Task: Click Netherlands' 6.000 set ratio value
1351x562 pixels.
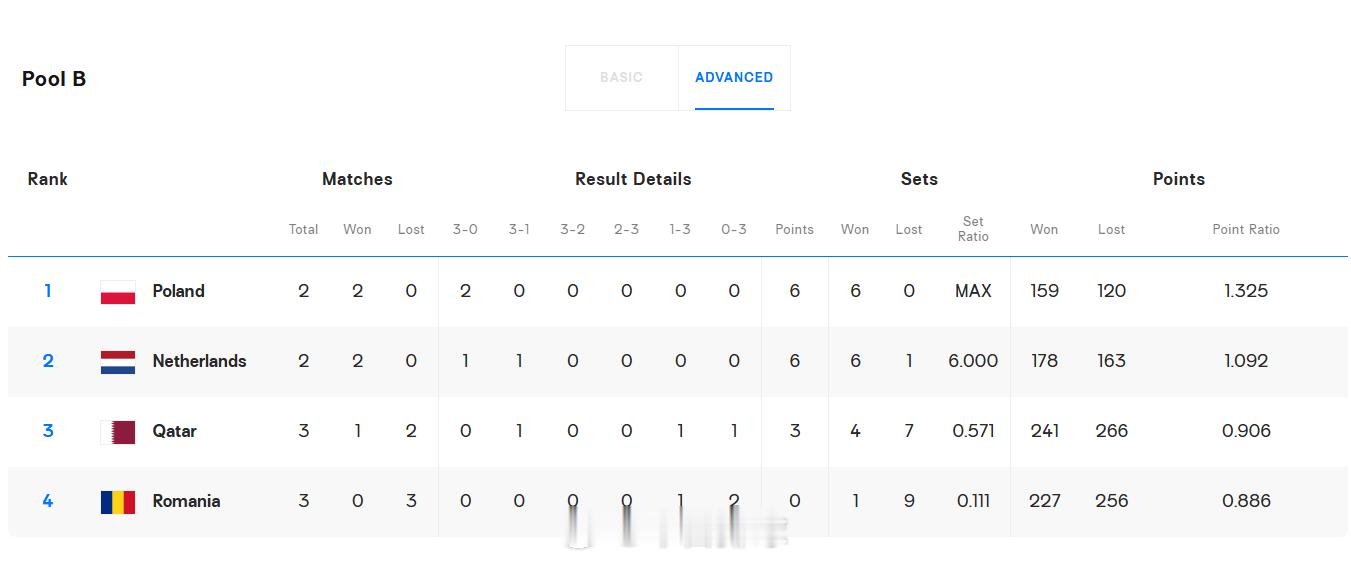Action: [973, 361]
